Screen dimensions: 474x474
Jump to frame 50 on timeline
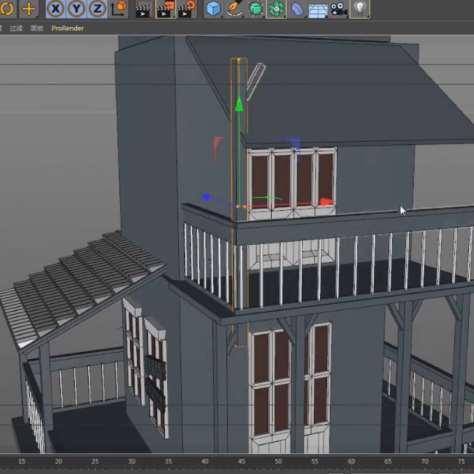278,461
